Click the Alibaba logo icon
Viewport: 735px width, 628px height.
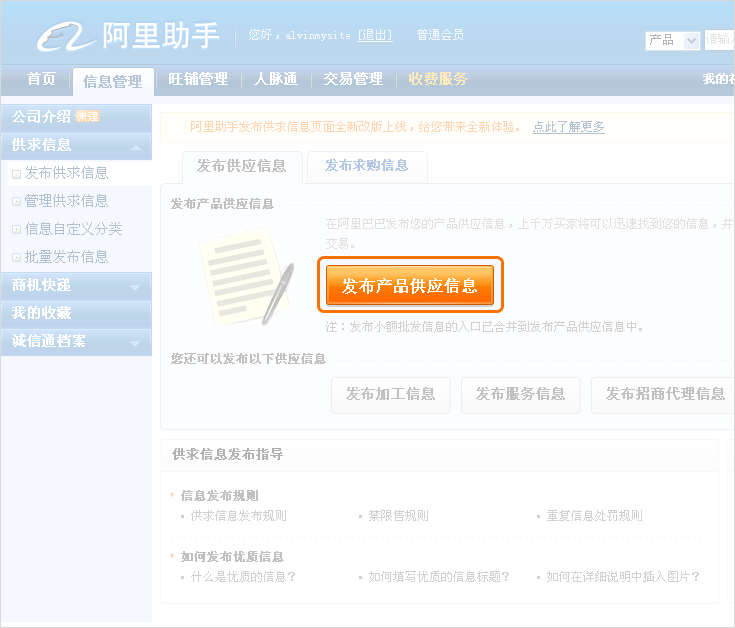tap(67, 37)
